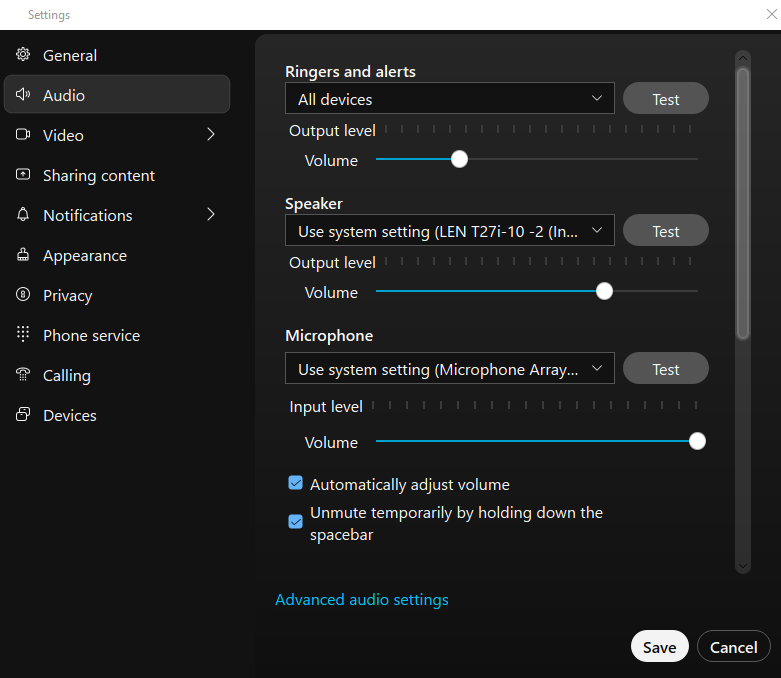This screenshot has height=678, width=781.
Task: Open the Speaker device dropdown
Action: [x=449, y=231]
